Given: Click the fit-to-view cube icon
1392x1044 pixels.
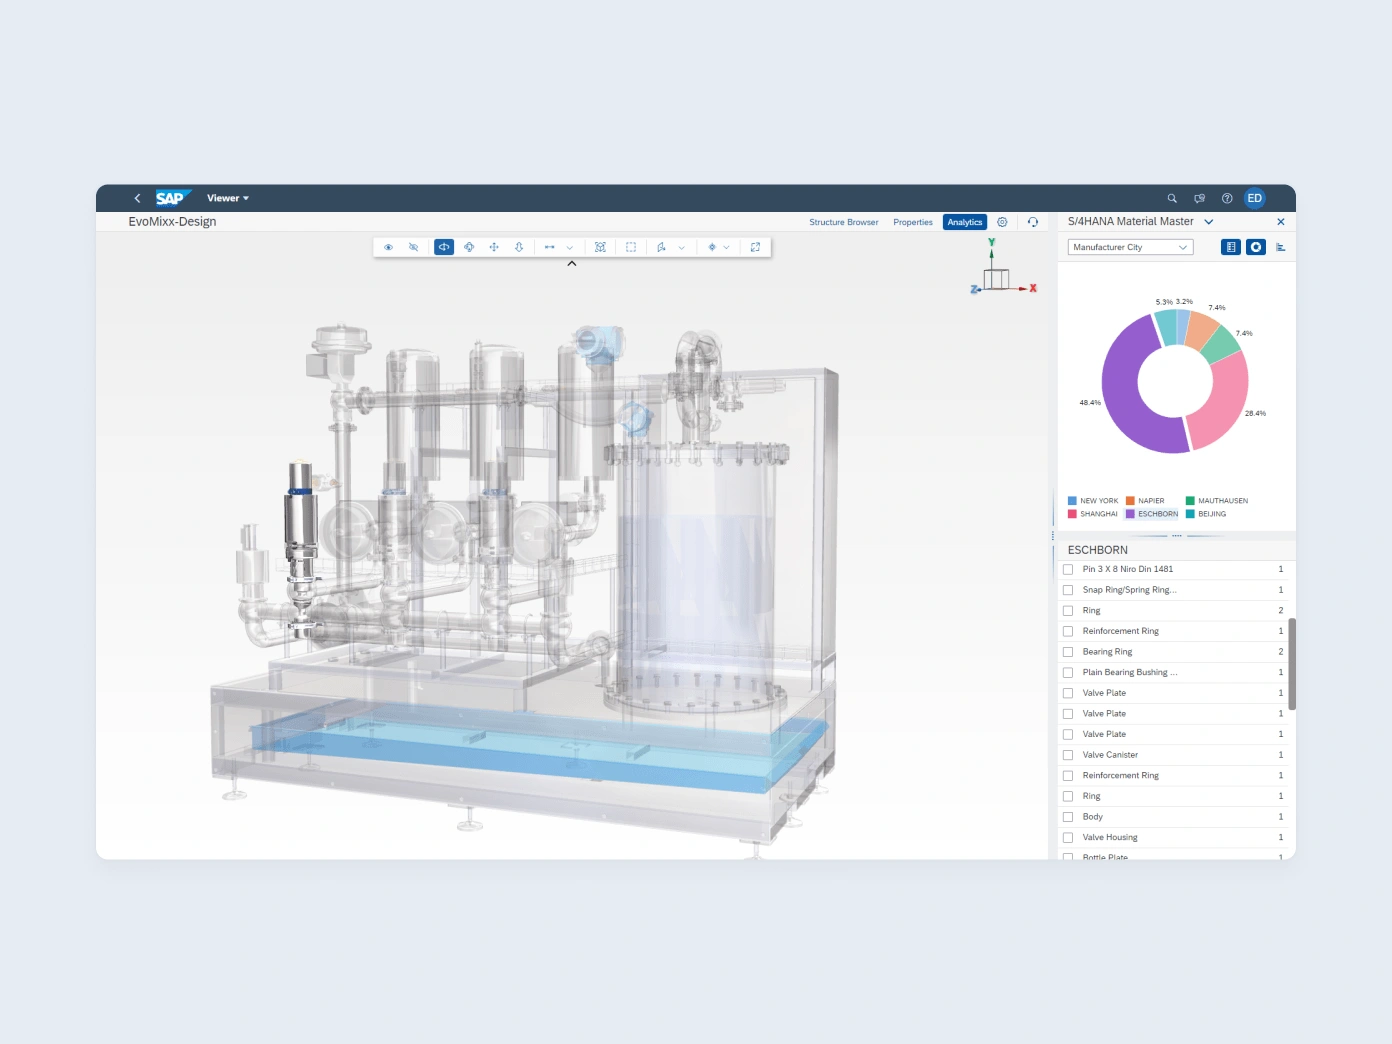Looking at the screenshot, I should tap(600, 247).
